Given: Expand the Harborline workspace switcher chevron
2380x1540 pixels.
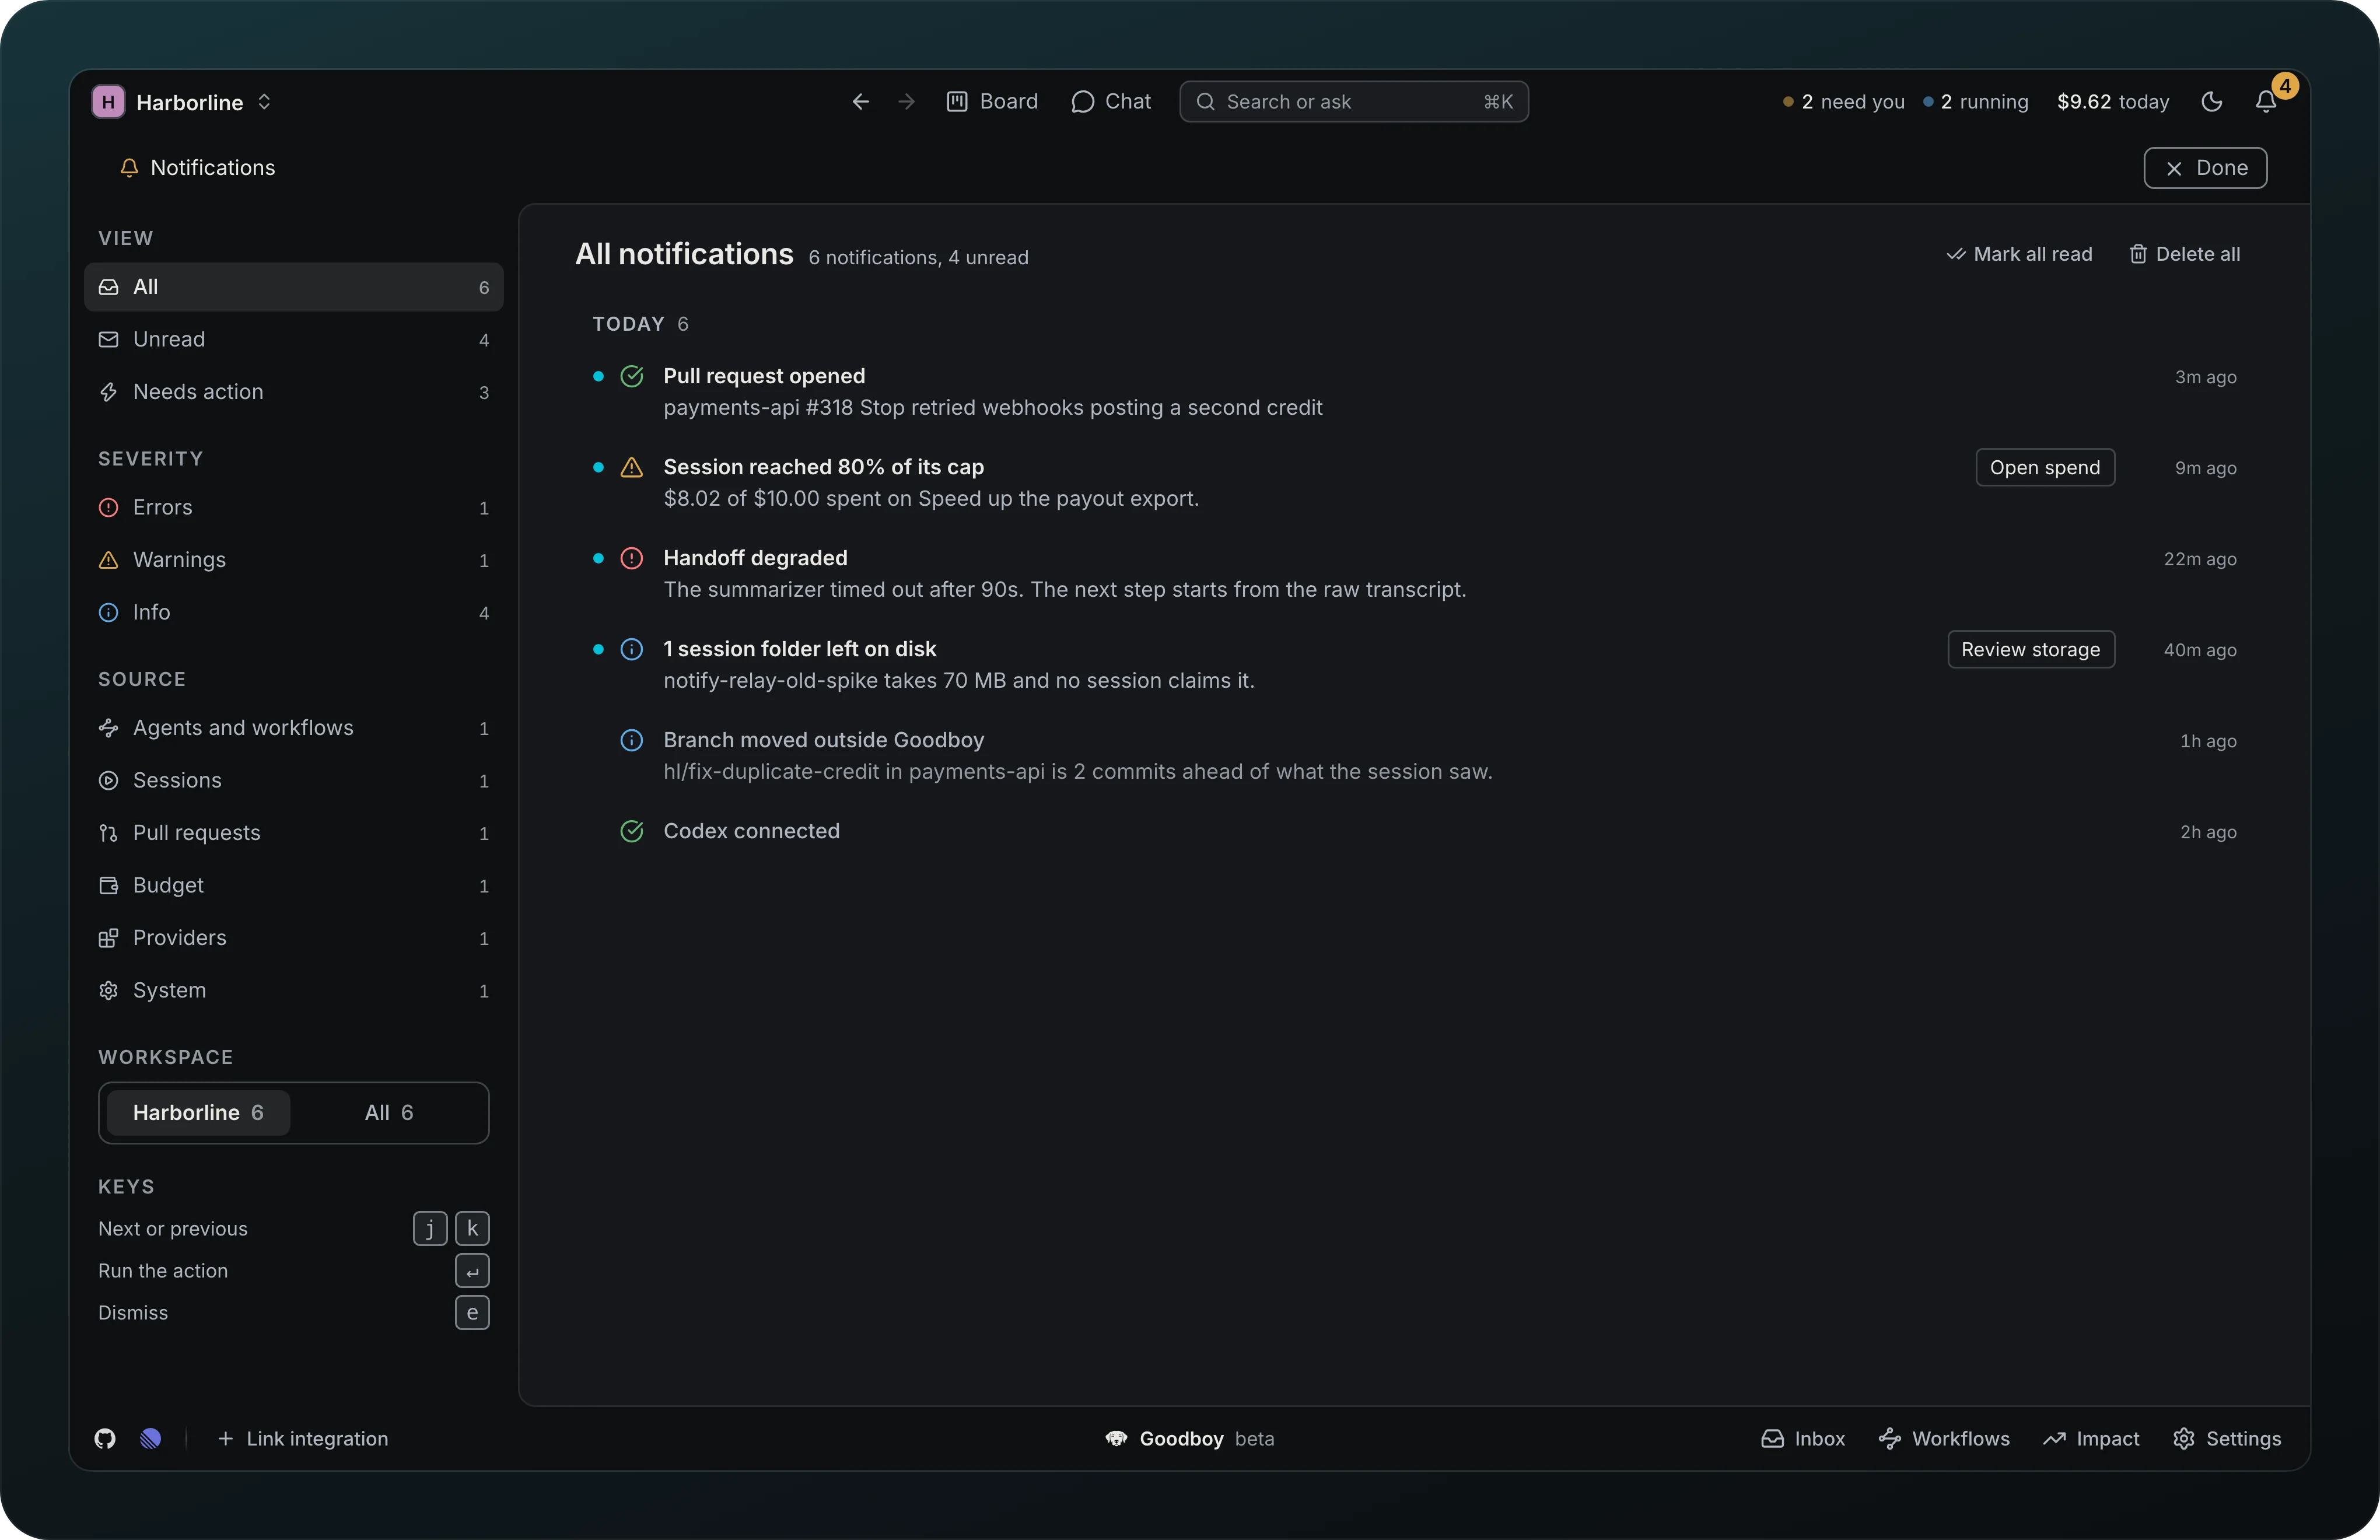Looking at the screenshot, I should click(264, 102).
